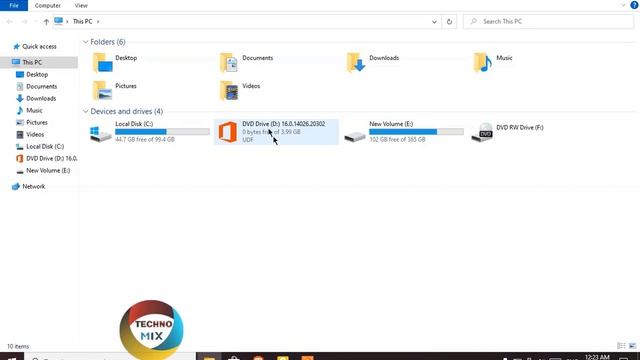Switch to large icons view in status bar
Viewport: 640px width, 360px height.
pyautogui.click(x=632, y=346)
